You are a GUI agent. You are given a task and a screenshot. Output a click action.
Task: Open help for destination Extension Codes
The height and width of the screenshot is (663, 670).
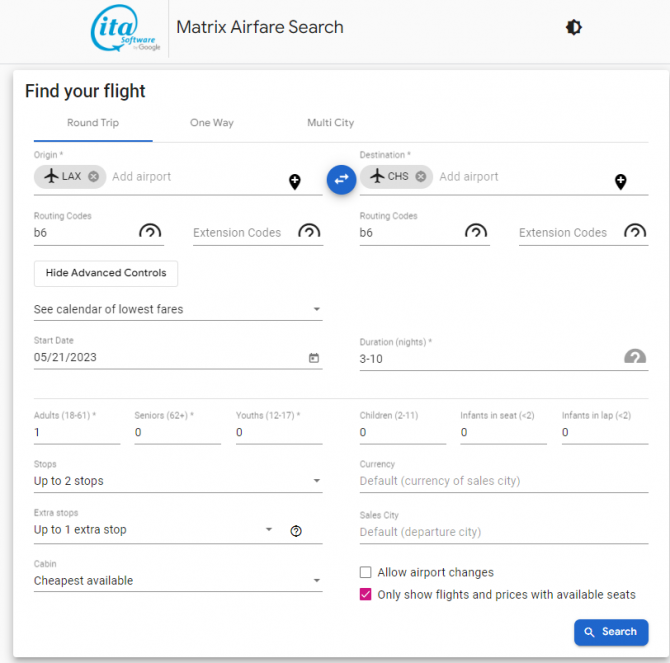(635, 231)
